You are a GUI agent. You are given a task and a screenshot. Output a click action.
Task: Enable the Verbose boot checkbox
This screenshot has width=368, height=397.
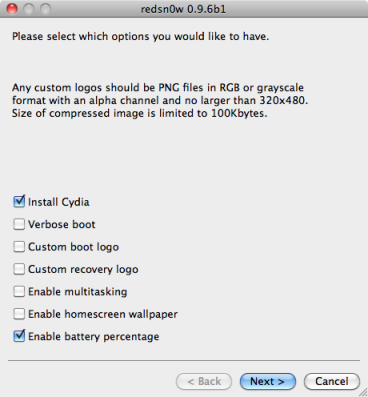19,224
